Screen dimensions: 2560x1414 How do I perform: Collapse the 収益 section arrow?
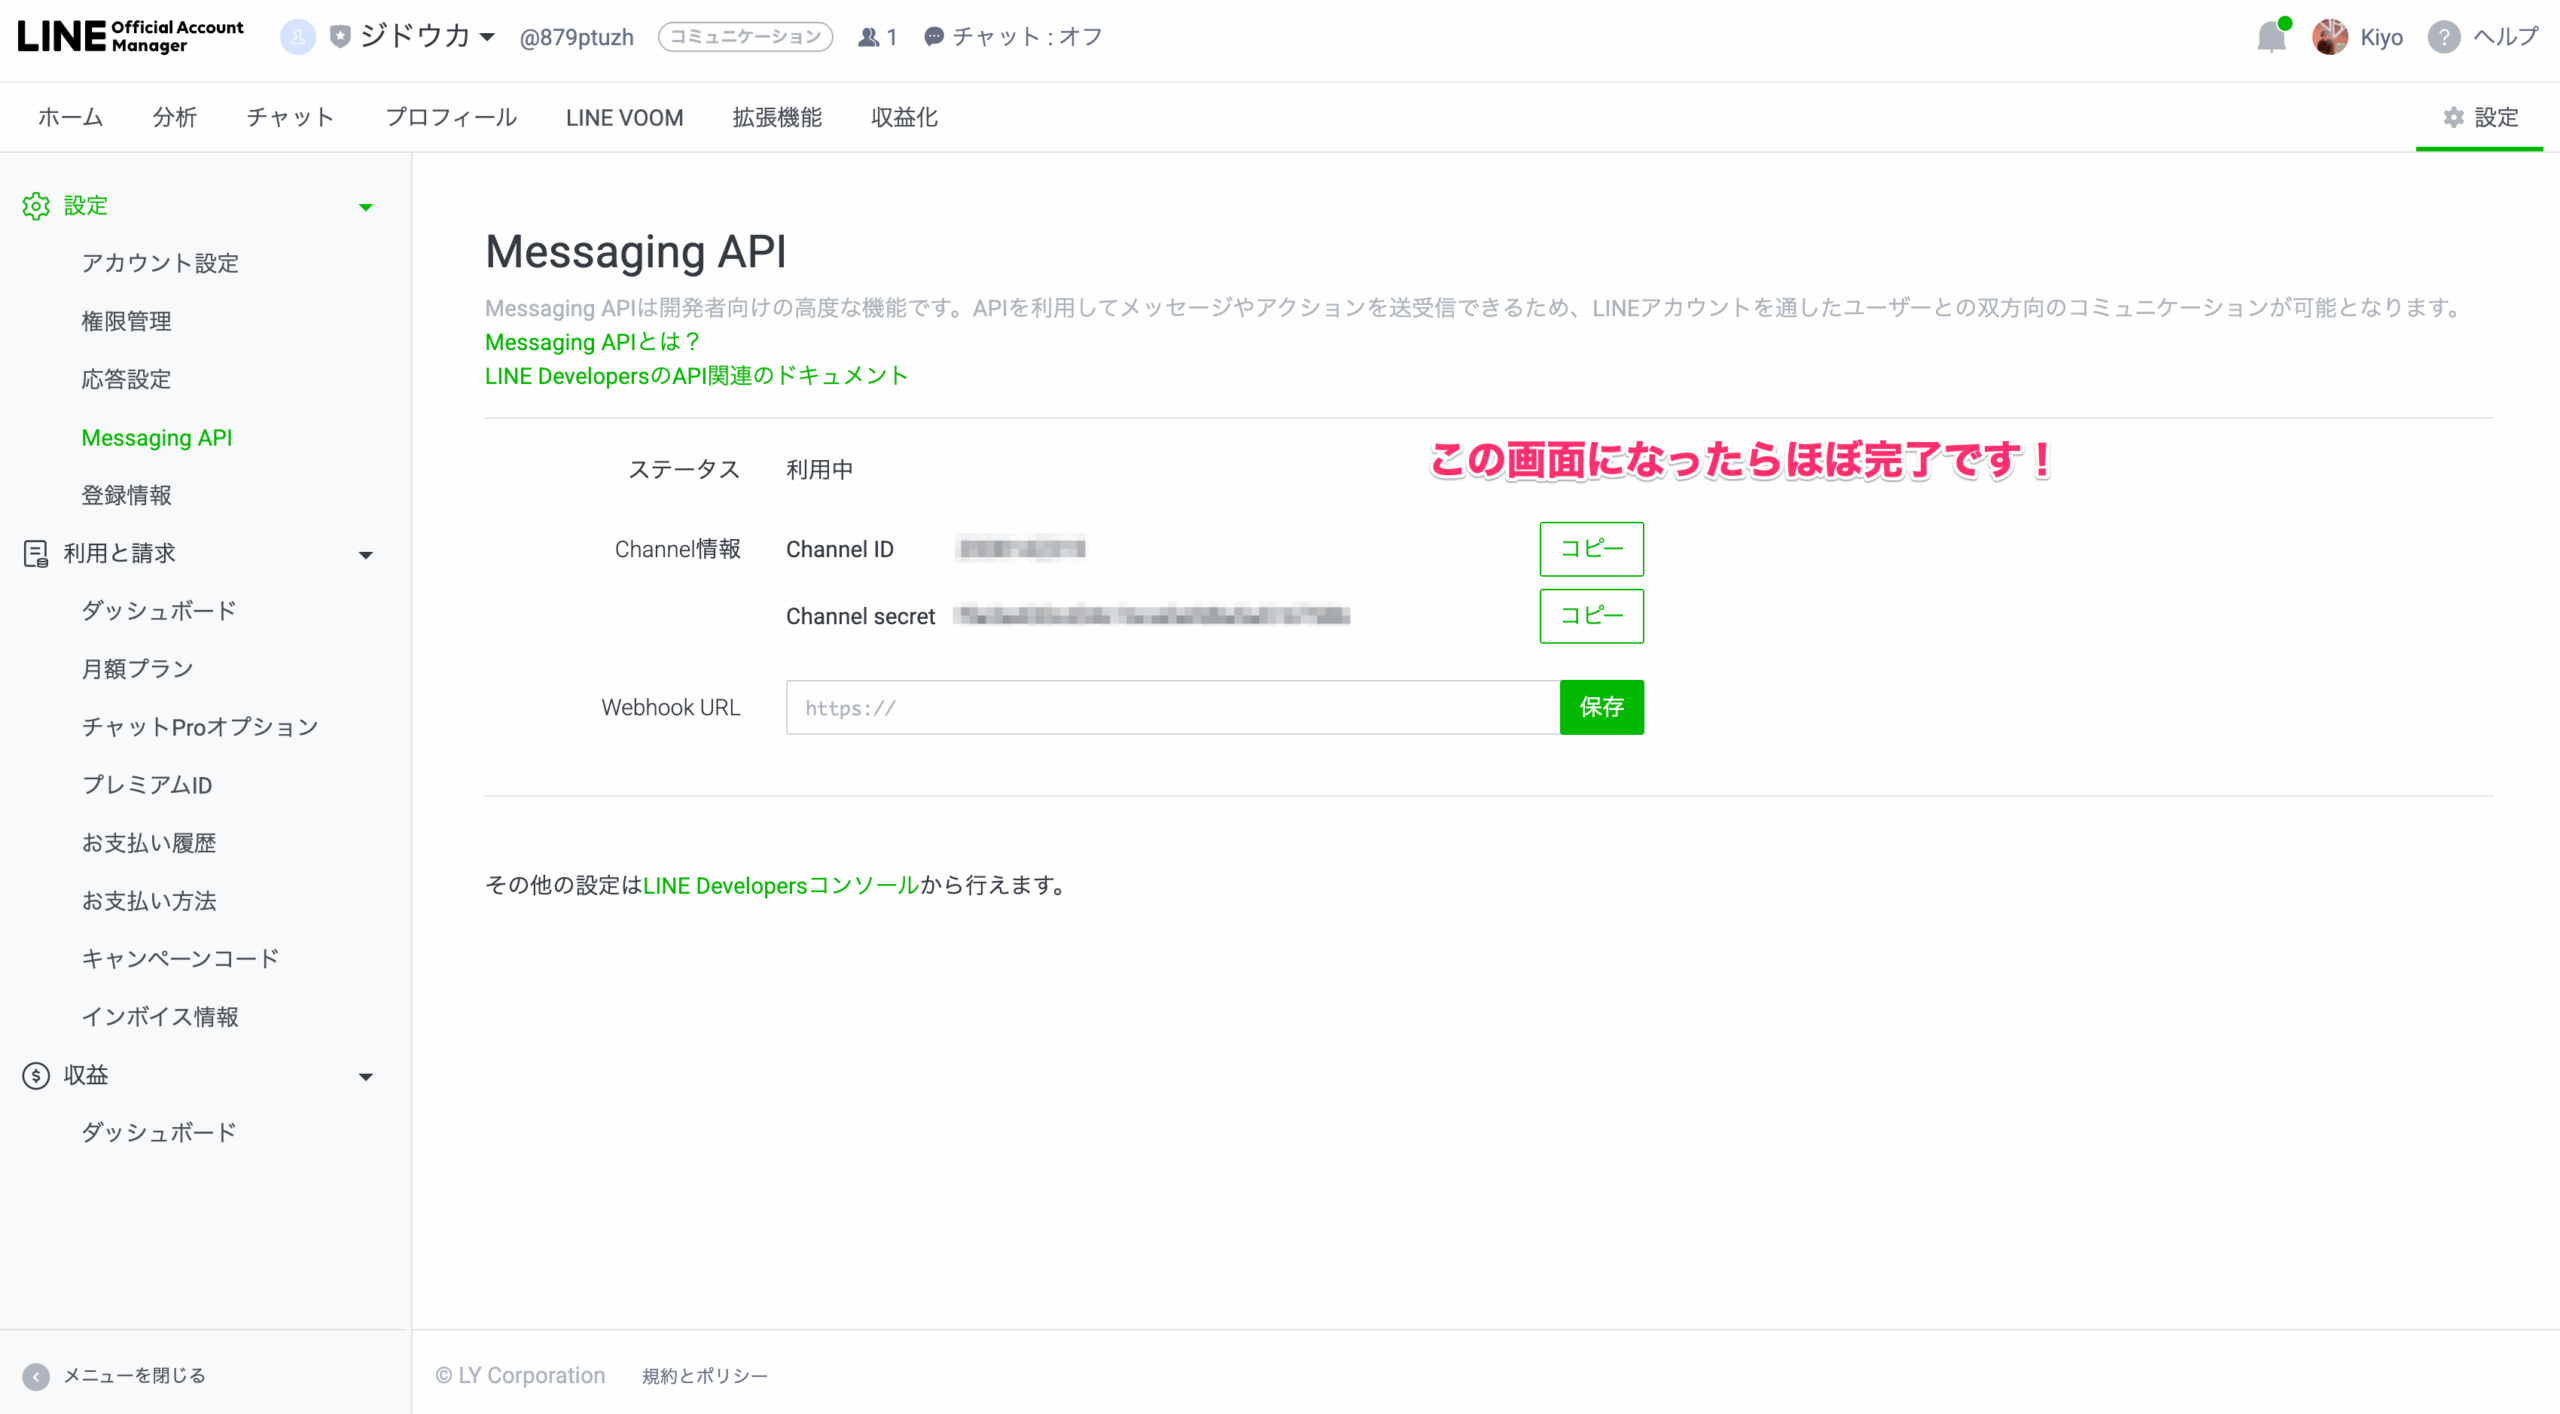coord(366,1077)
